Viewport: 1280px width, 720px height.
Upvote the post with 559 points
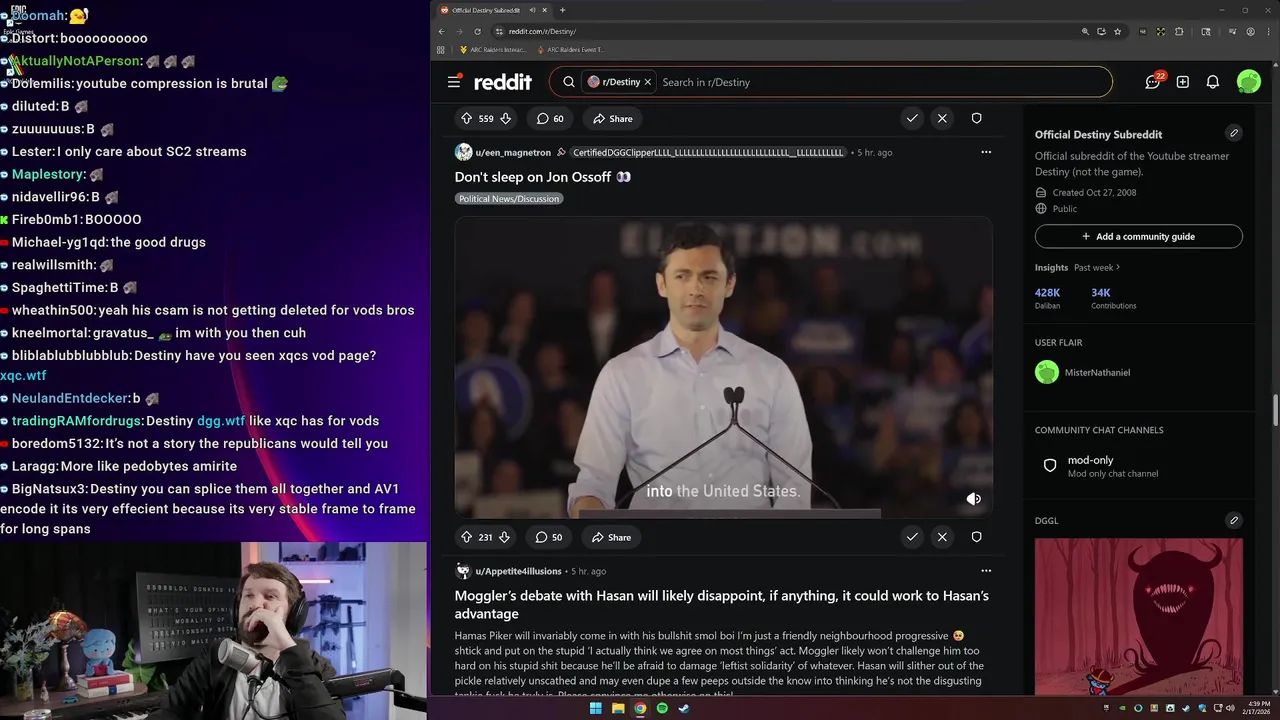(x=466, y=118)
